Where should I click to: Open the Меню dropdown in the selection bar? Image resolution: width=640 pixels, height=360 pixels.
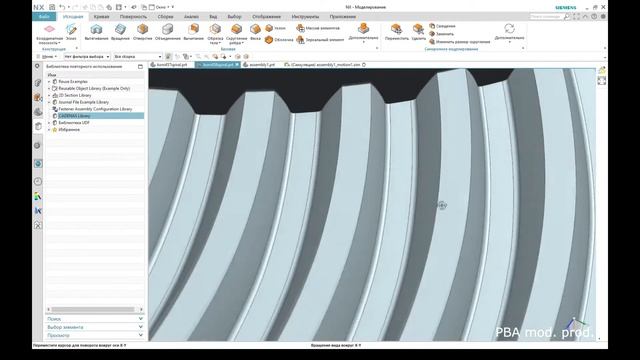(47, 56)
